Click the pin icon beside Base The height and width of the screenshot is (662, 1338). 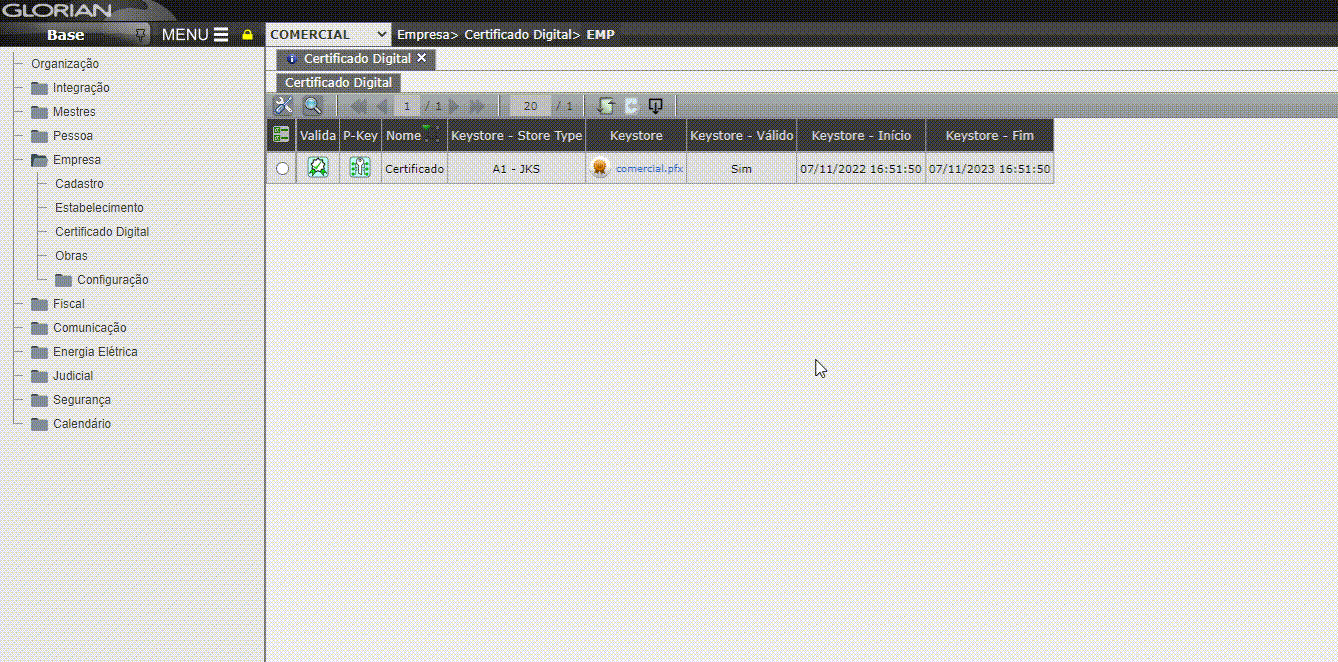tap(141, 35)
